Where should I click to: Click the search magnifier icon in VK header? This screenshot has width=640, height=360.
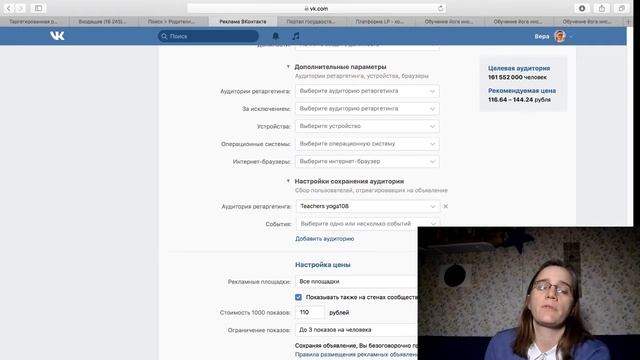(164, 36)
